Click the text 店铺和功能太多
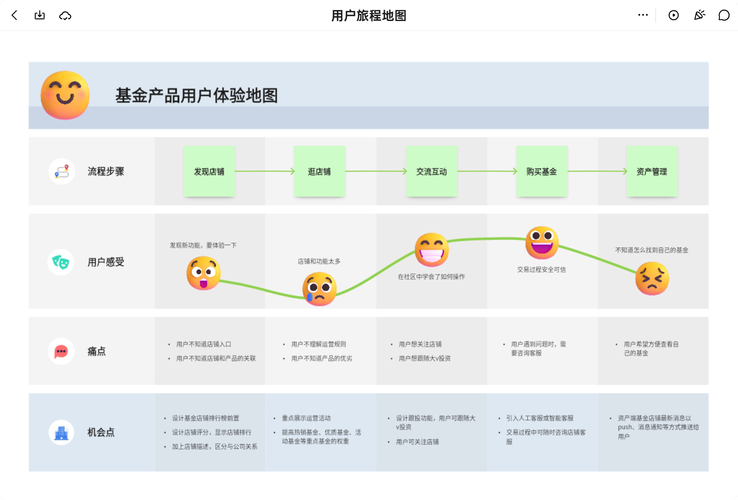 pyautogui.click(x=319, y=261)
